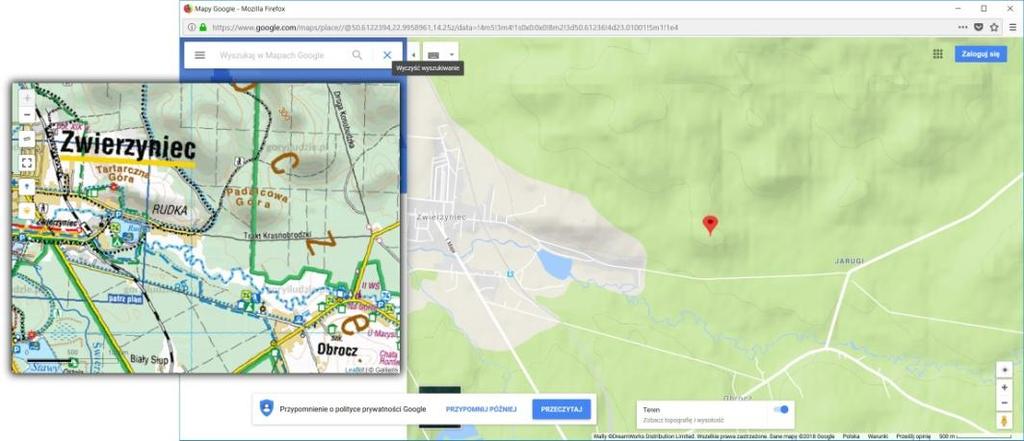Click the green padlock security icon
Screen dimensions: 1024x441
point(202,27)
